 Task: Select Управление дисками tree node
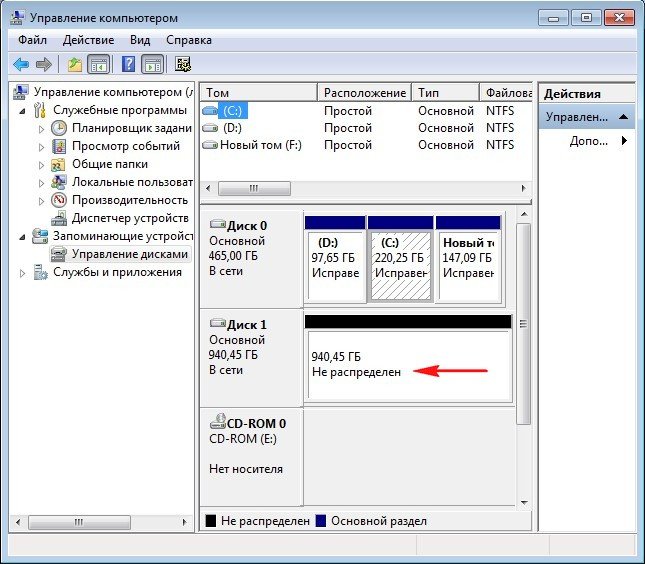point(129,254)
